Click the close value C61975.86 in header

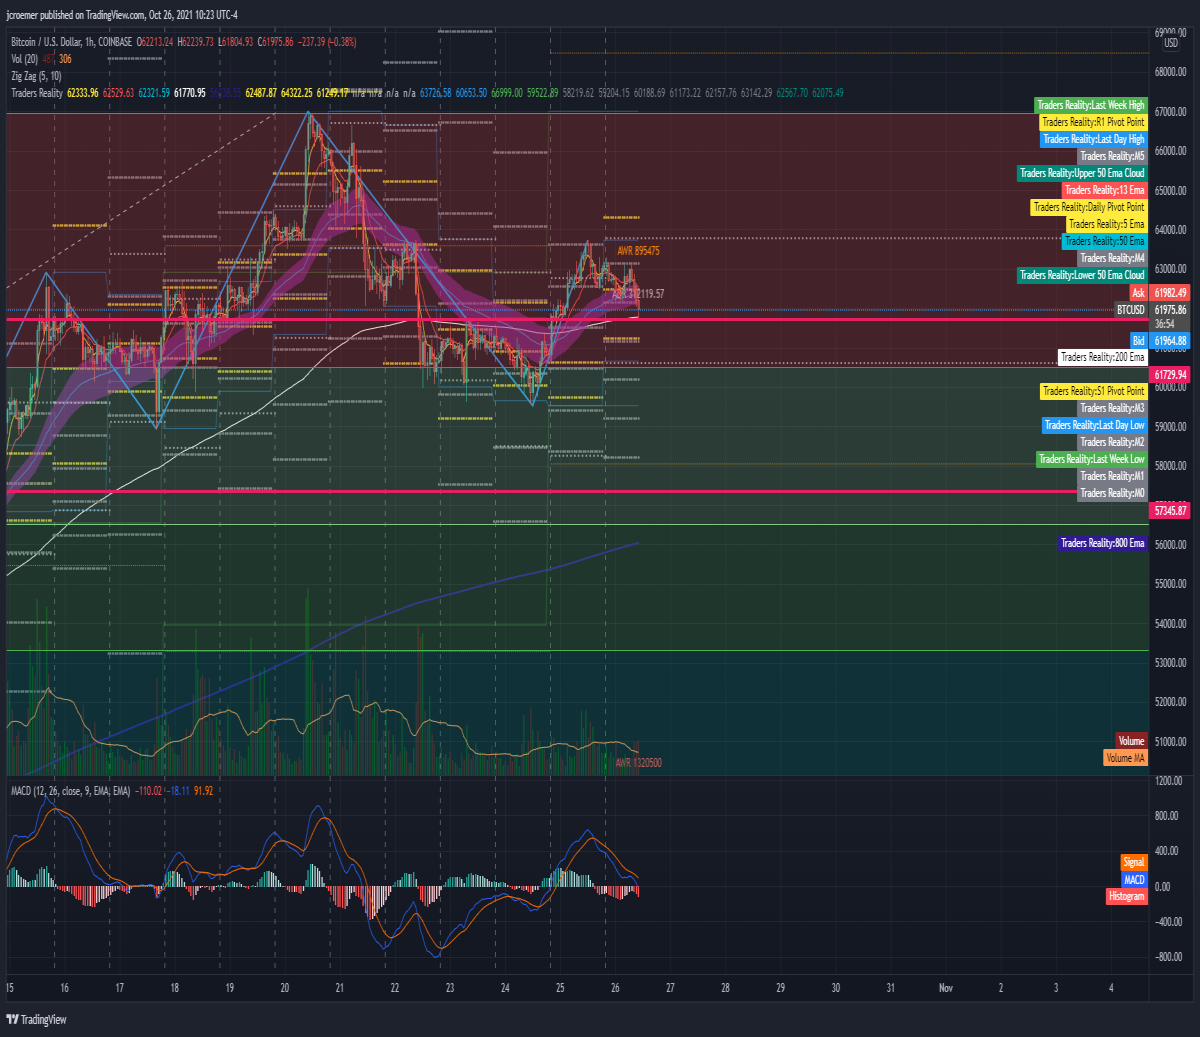[275, 42]
